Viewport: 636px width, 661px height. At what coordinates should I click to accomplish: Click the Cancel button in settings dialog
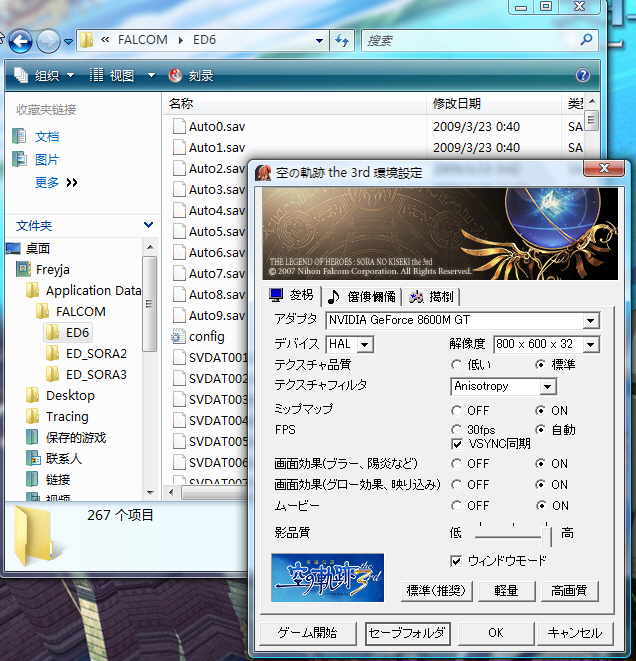575,633
